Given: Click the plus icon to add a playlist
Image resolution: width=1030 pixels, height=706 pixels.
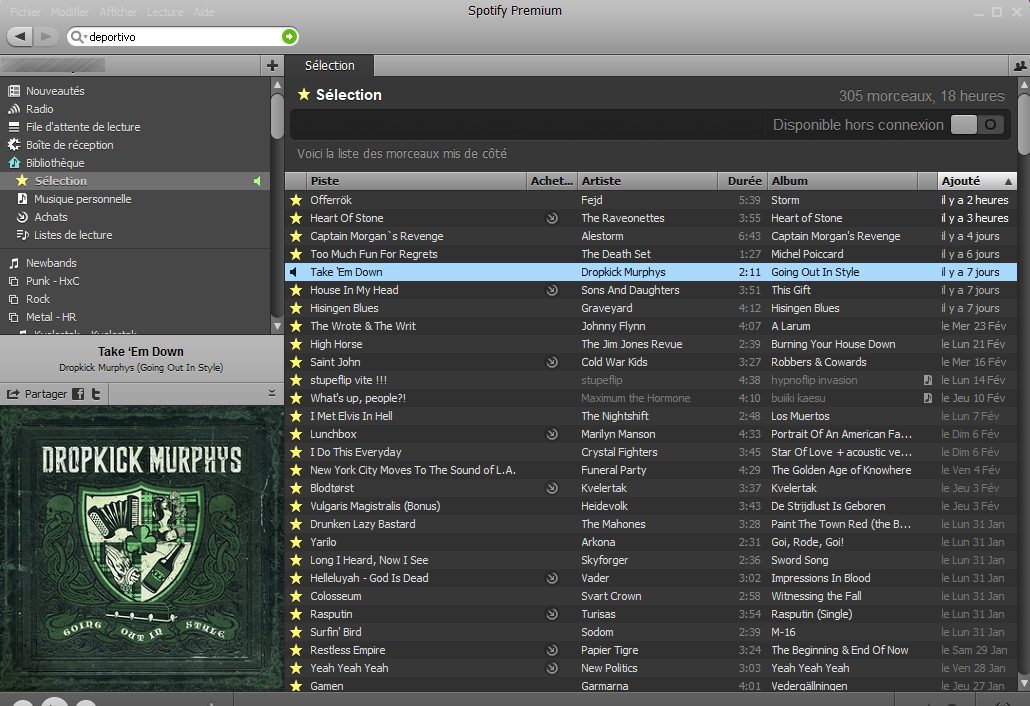Looking at the screenshot, I should 272,66.
